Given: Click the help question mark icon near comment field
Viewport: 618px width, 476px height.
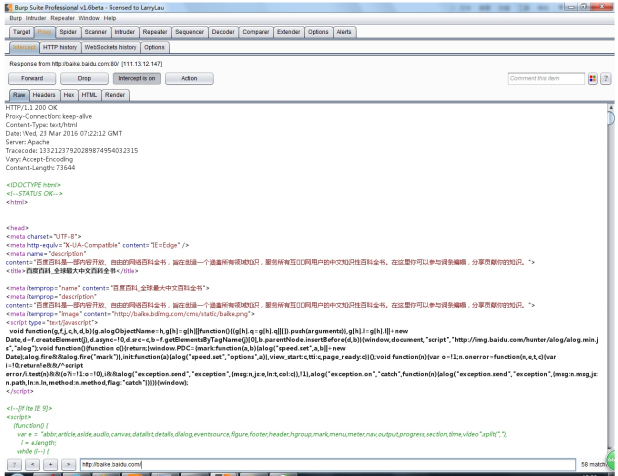Looking at the screenshot, I should click(x=605, y=79).
